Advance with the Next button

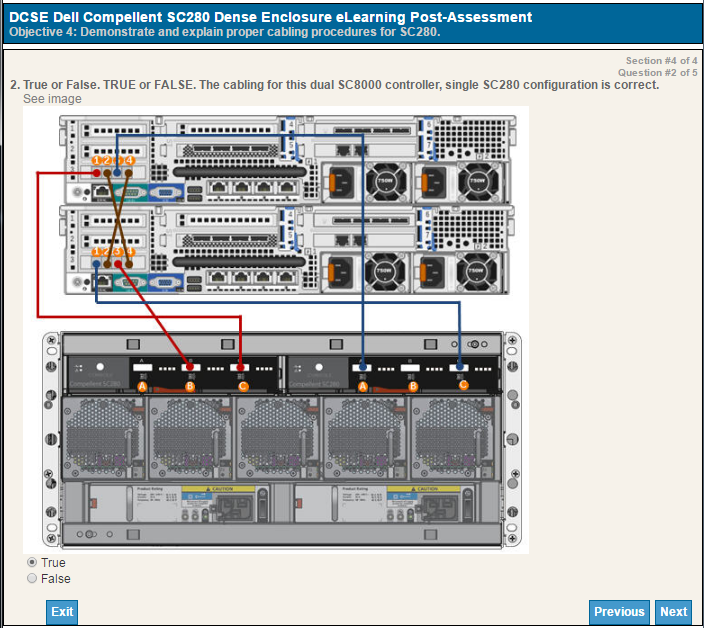(673, 612)
